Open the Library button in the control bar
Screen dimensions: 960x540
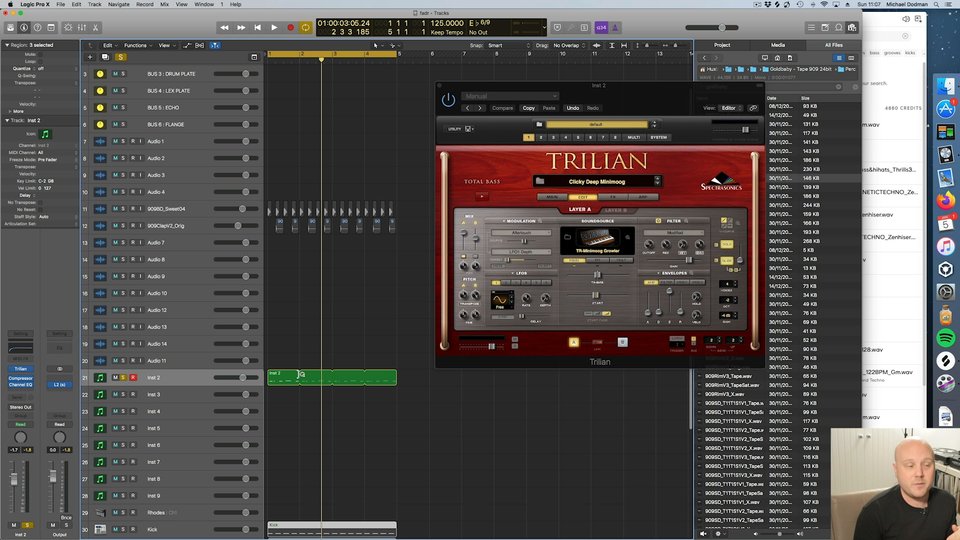pos(10,28)
